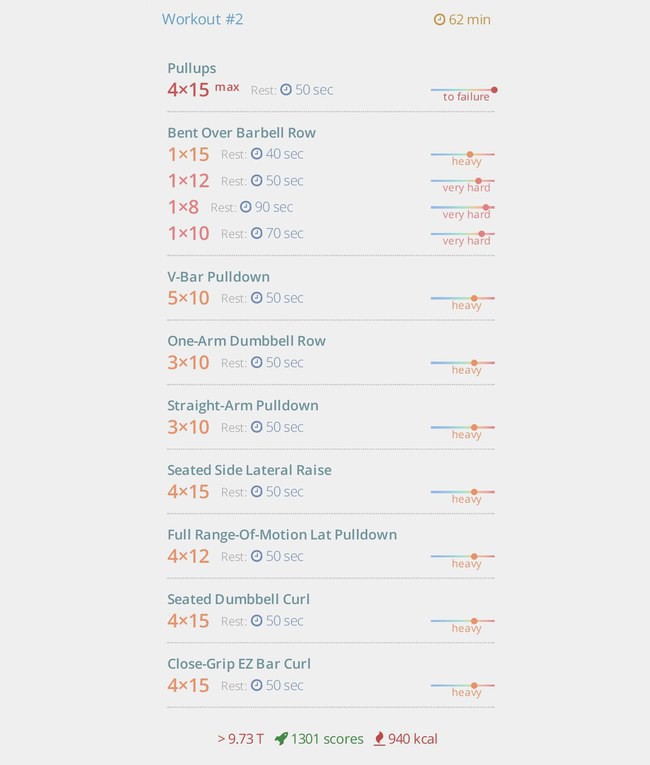Click the 4×15 max sets for Pullups
The height and width of the screenshot is (765, 650).
tap(203, 89)
